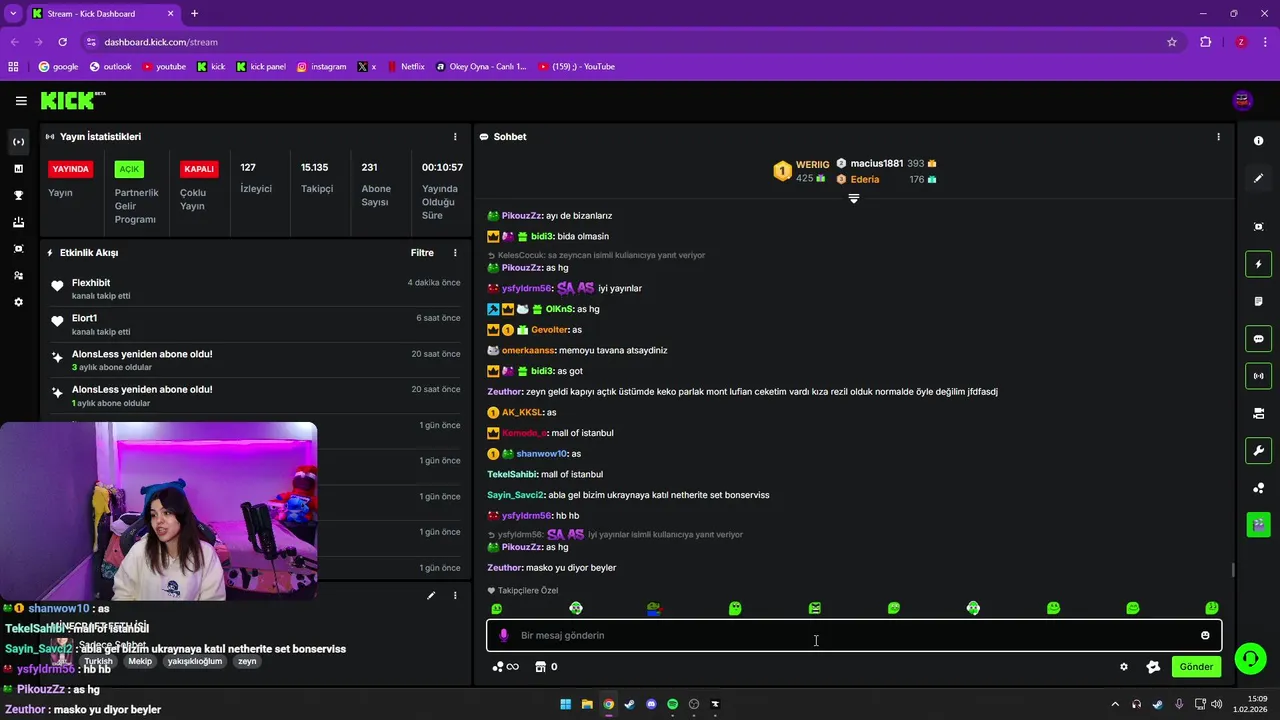This screenshot has width=1280, height=720.
Task: Open the emoji picker in the chat input
Action: [x=1205, y=635]
